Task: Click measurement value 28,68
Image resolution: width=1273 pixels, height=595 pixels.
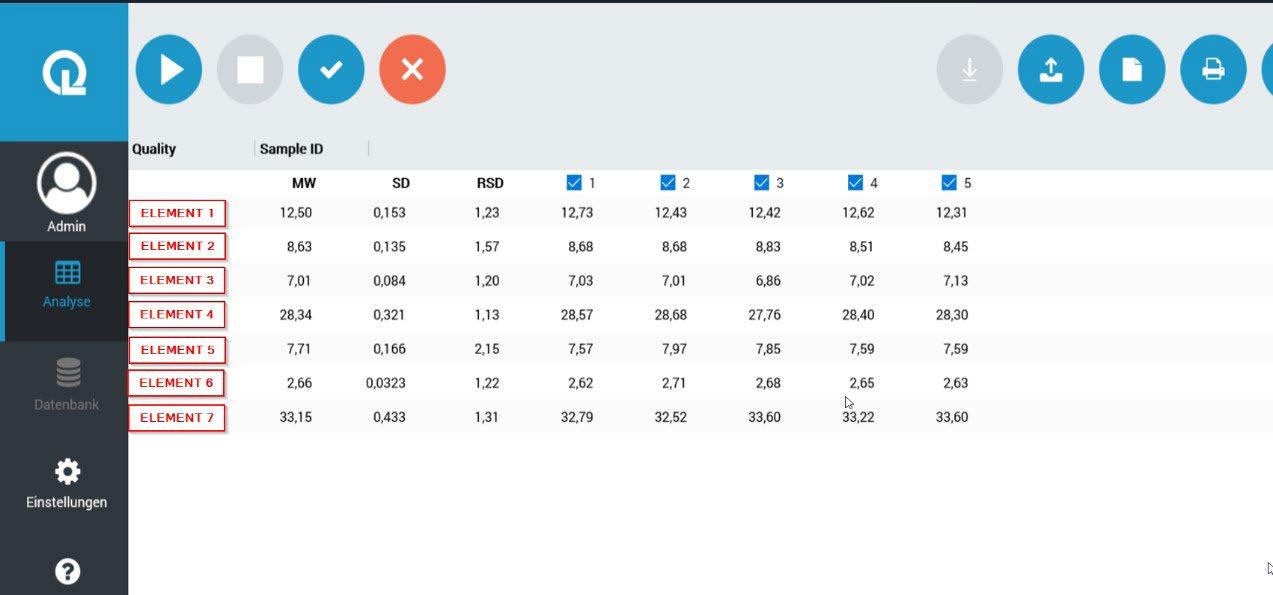Action: pyautogui.click(x=671, y=315)
